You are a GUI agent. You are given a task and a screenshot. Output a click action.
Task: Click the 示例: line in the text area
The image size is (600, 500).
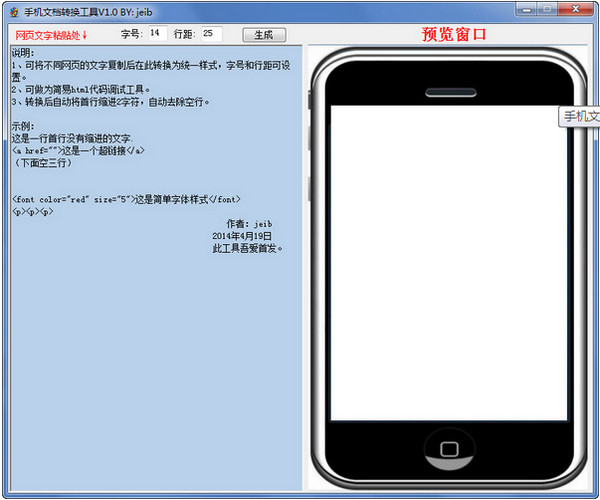(24, 126)
